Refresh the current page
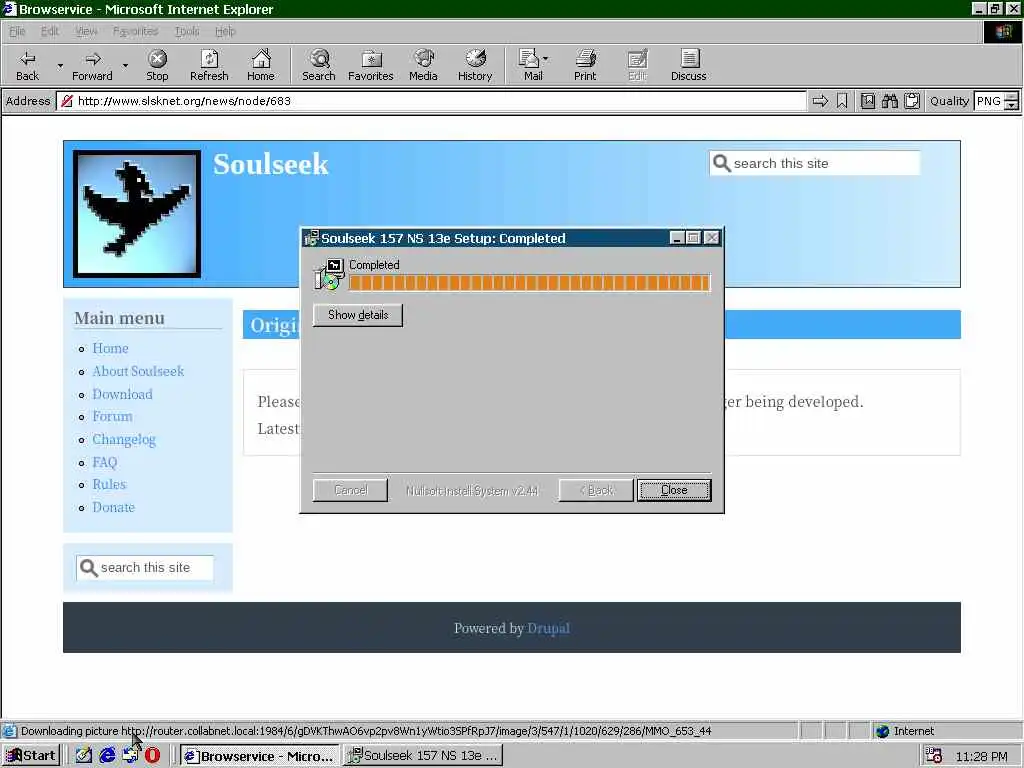1024x768 pixels. click(x=209, y=65)
